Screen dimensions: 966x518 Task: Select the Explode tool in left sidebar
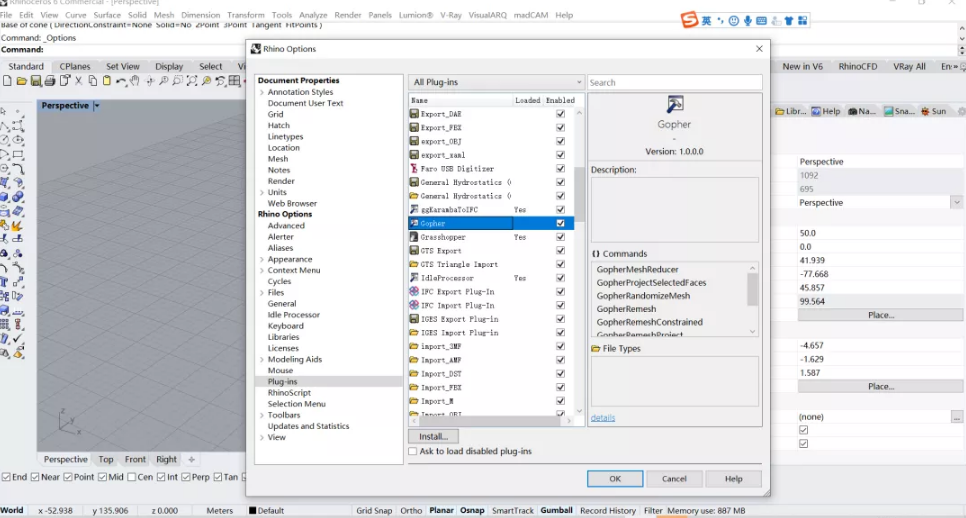(x=18, y=225)
